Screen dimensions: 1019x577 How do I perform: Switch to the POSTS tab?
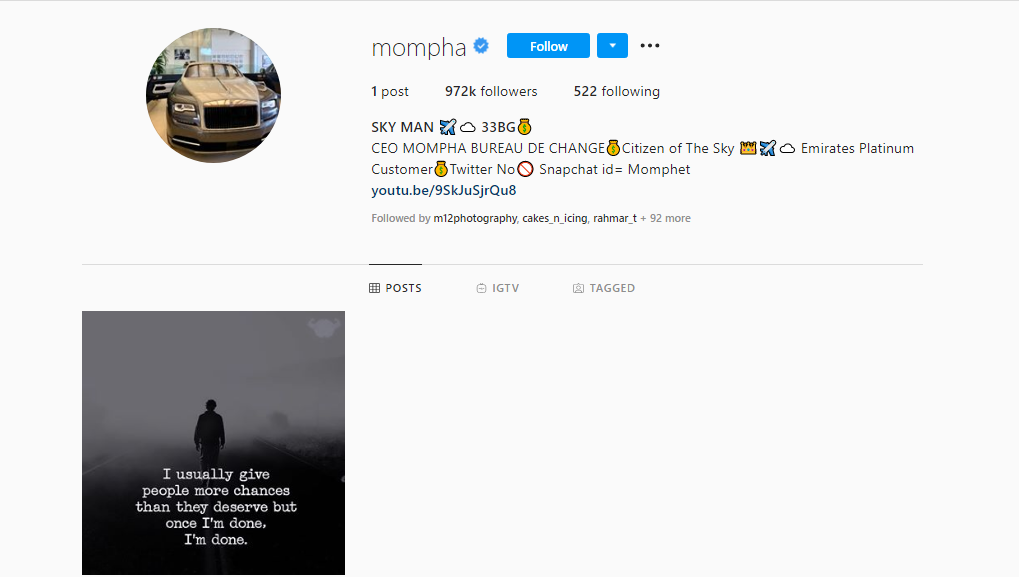pyautogui.click(x=395, y=288)
